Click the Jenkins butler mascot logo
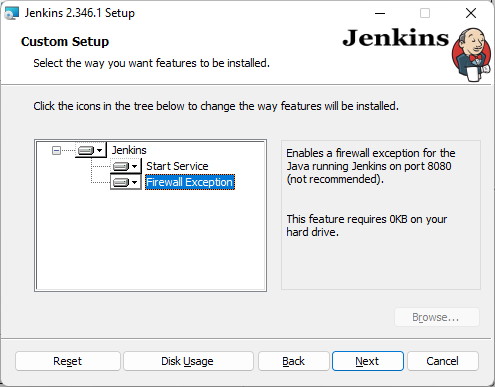The image size is (495, 387). click(472, 55)
